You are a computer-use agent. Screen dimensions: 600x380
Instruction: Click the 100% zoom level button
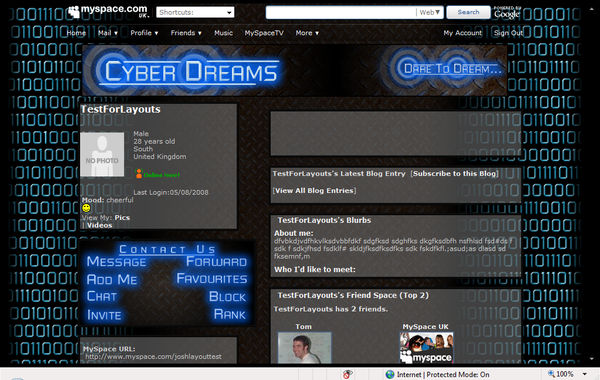tap(561, 374)
